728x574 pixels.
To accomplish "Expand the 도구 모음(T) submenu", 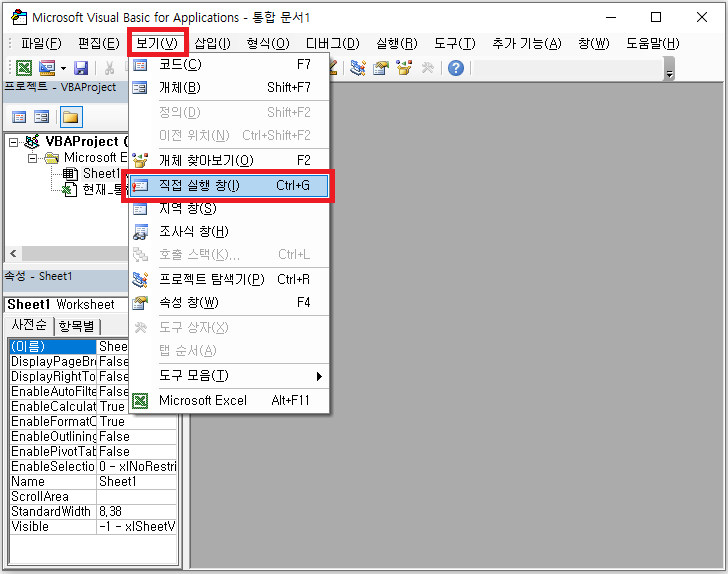I will tap(229, 376).
